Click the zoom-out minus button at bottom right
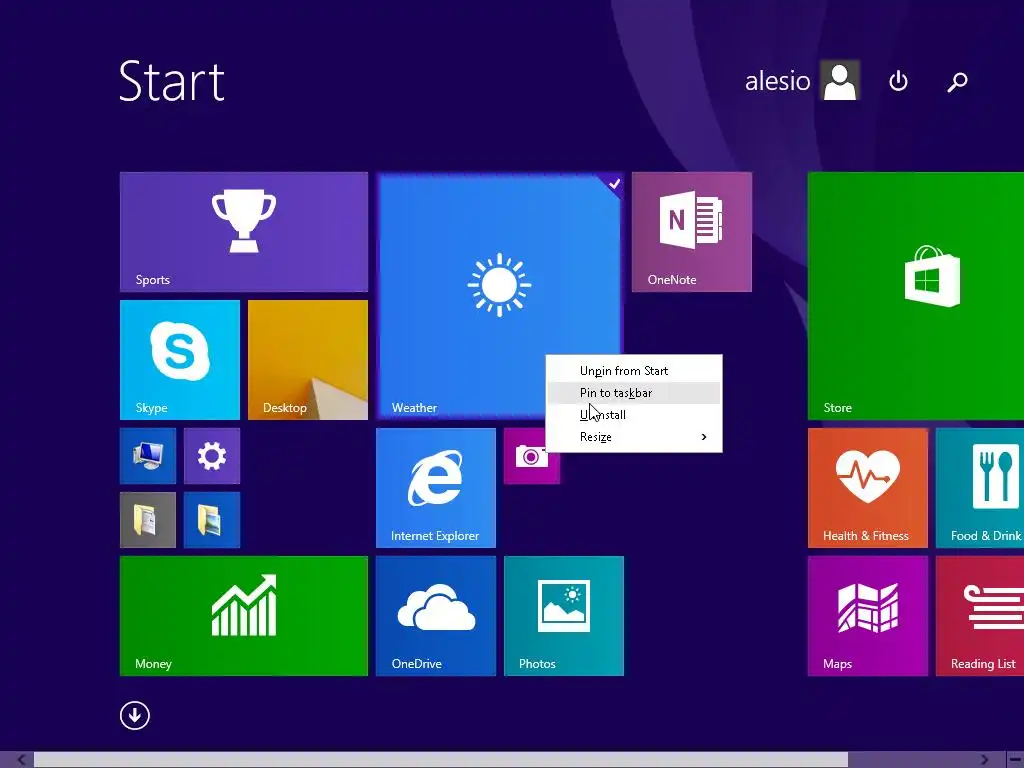 point(1015,760)
